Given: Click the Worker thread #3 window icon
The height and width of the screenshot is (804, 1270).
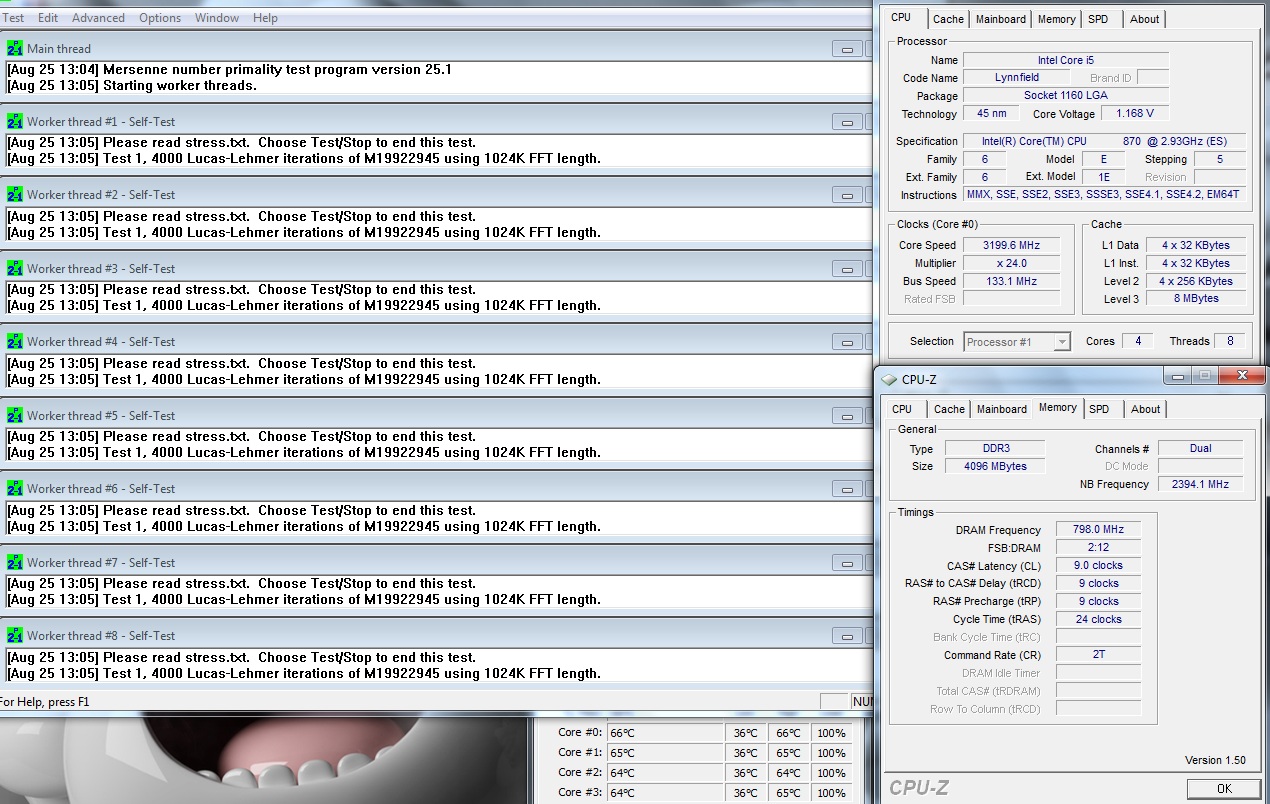Looking at the screenshot, I should (15, 268).
